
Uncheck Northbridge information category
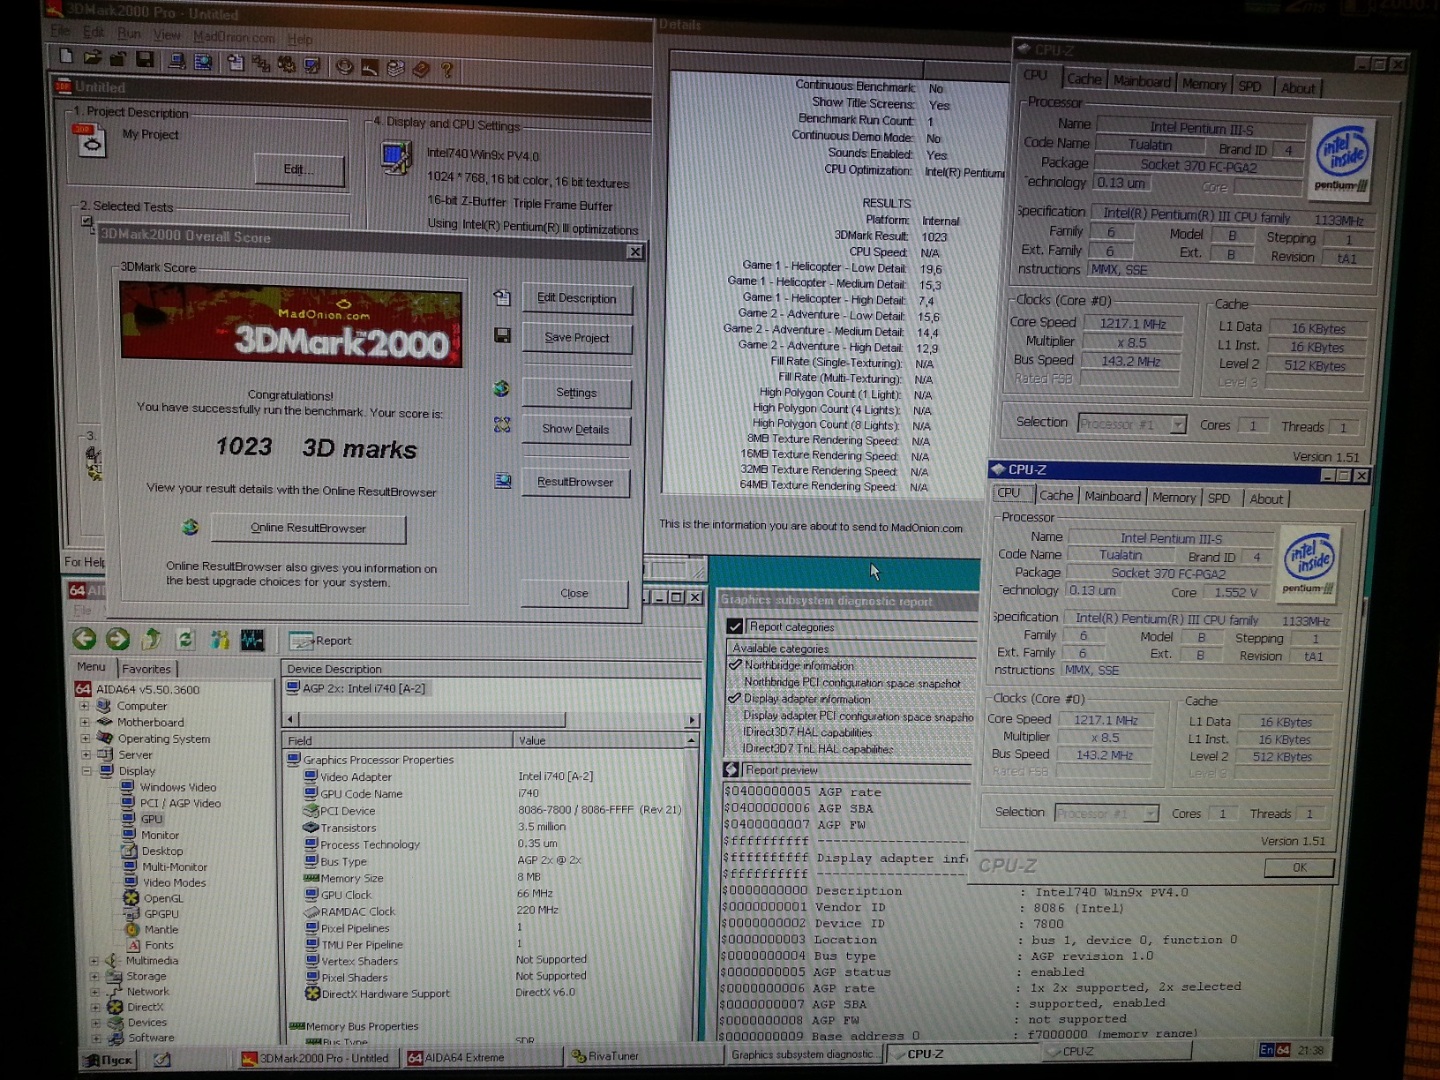point(735,664)
